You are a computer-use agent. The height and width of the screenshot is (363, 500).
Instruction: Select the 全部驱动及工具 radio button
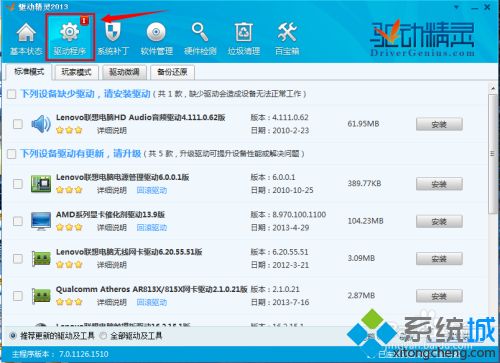(x=103, y=336)
